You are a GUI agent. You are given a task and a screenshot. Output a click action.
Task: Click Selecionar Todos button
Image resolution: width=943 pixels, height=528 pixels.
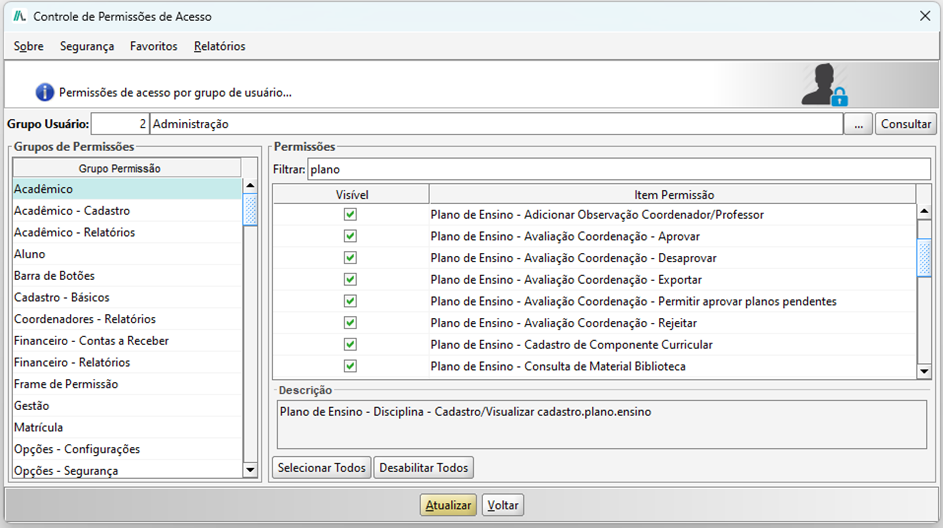(322, 467)
